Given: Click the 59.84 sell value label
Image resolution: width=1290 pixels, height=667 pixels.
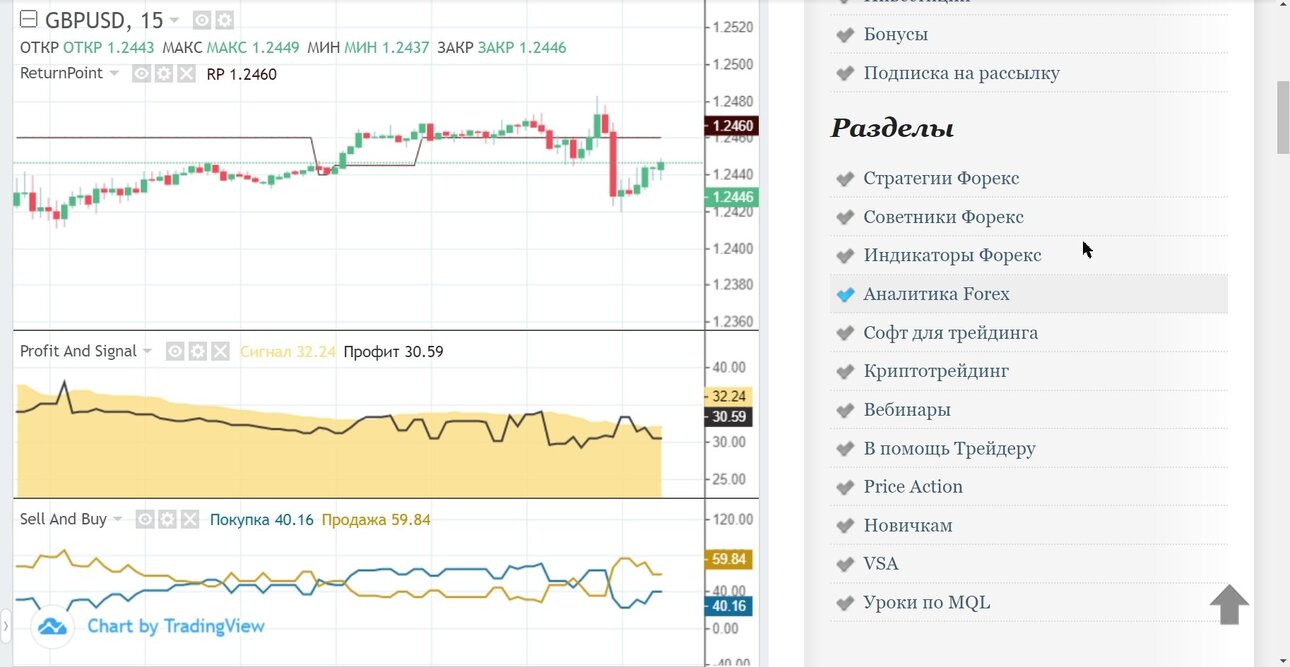Looking at the screenshot, I should click(730, 560).
